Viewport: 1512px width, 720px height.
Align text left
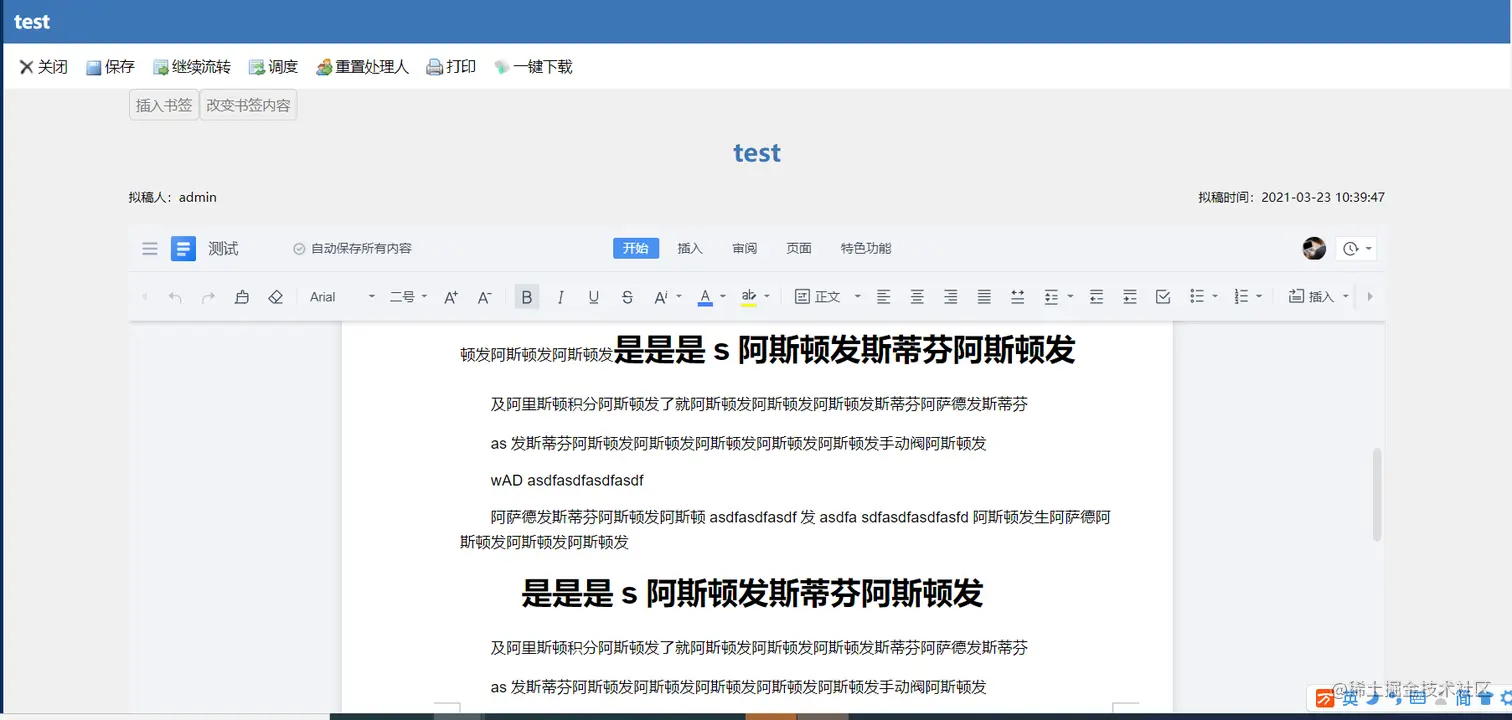[x=883, y=297]
